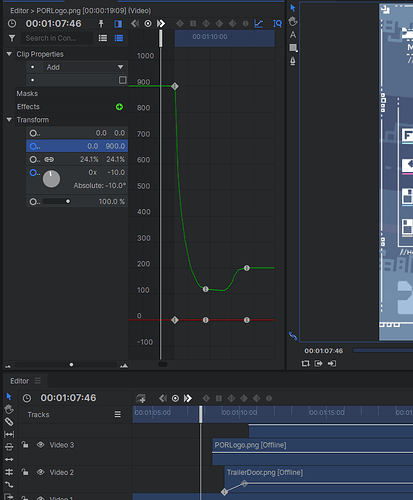Click the Tracks hamburger menu icon
413x500 pixels.
[x=118, y=414]
